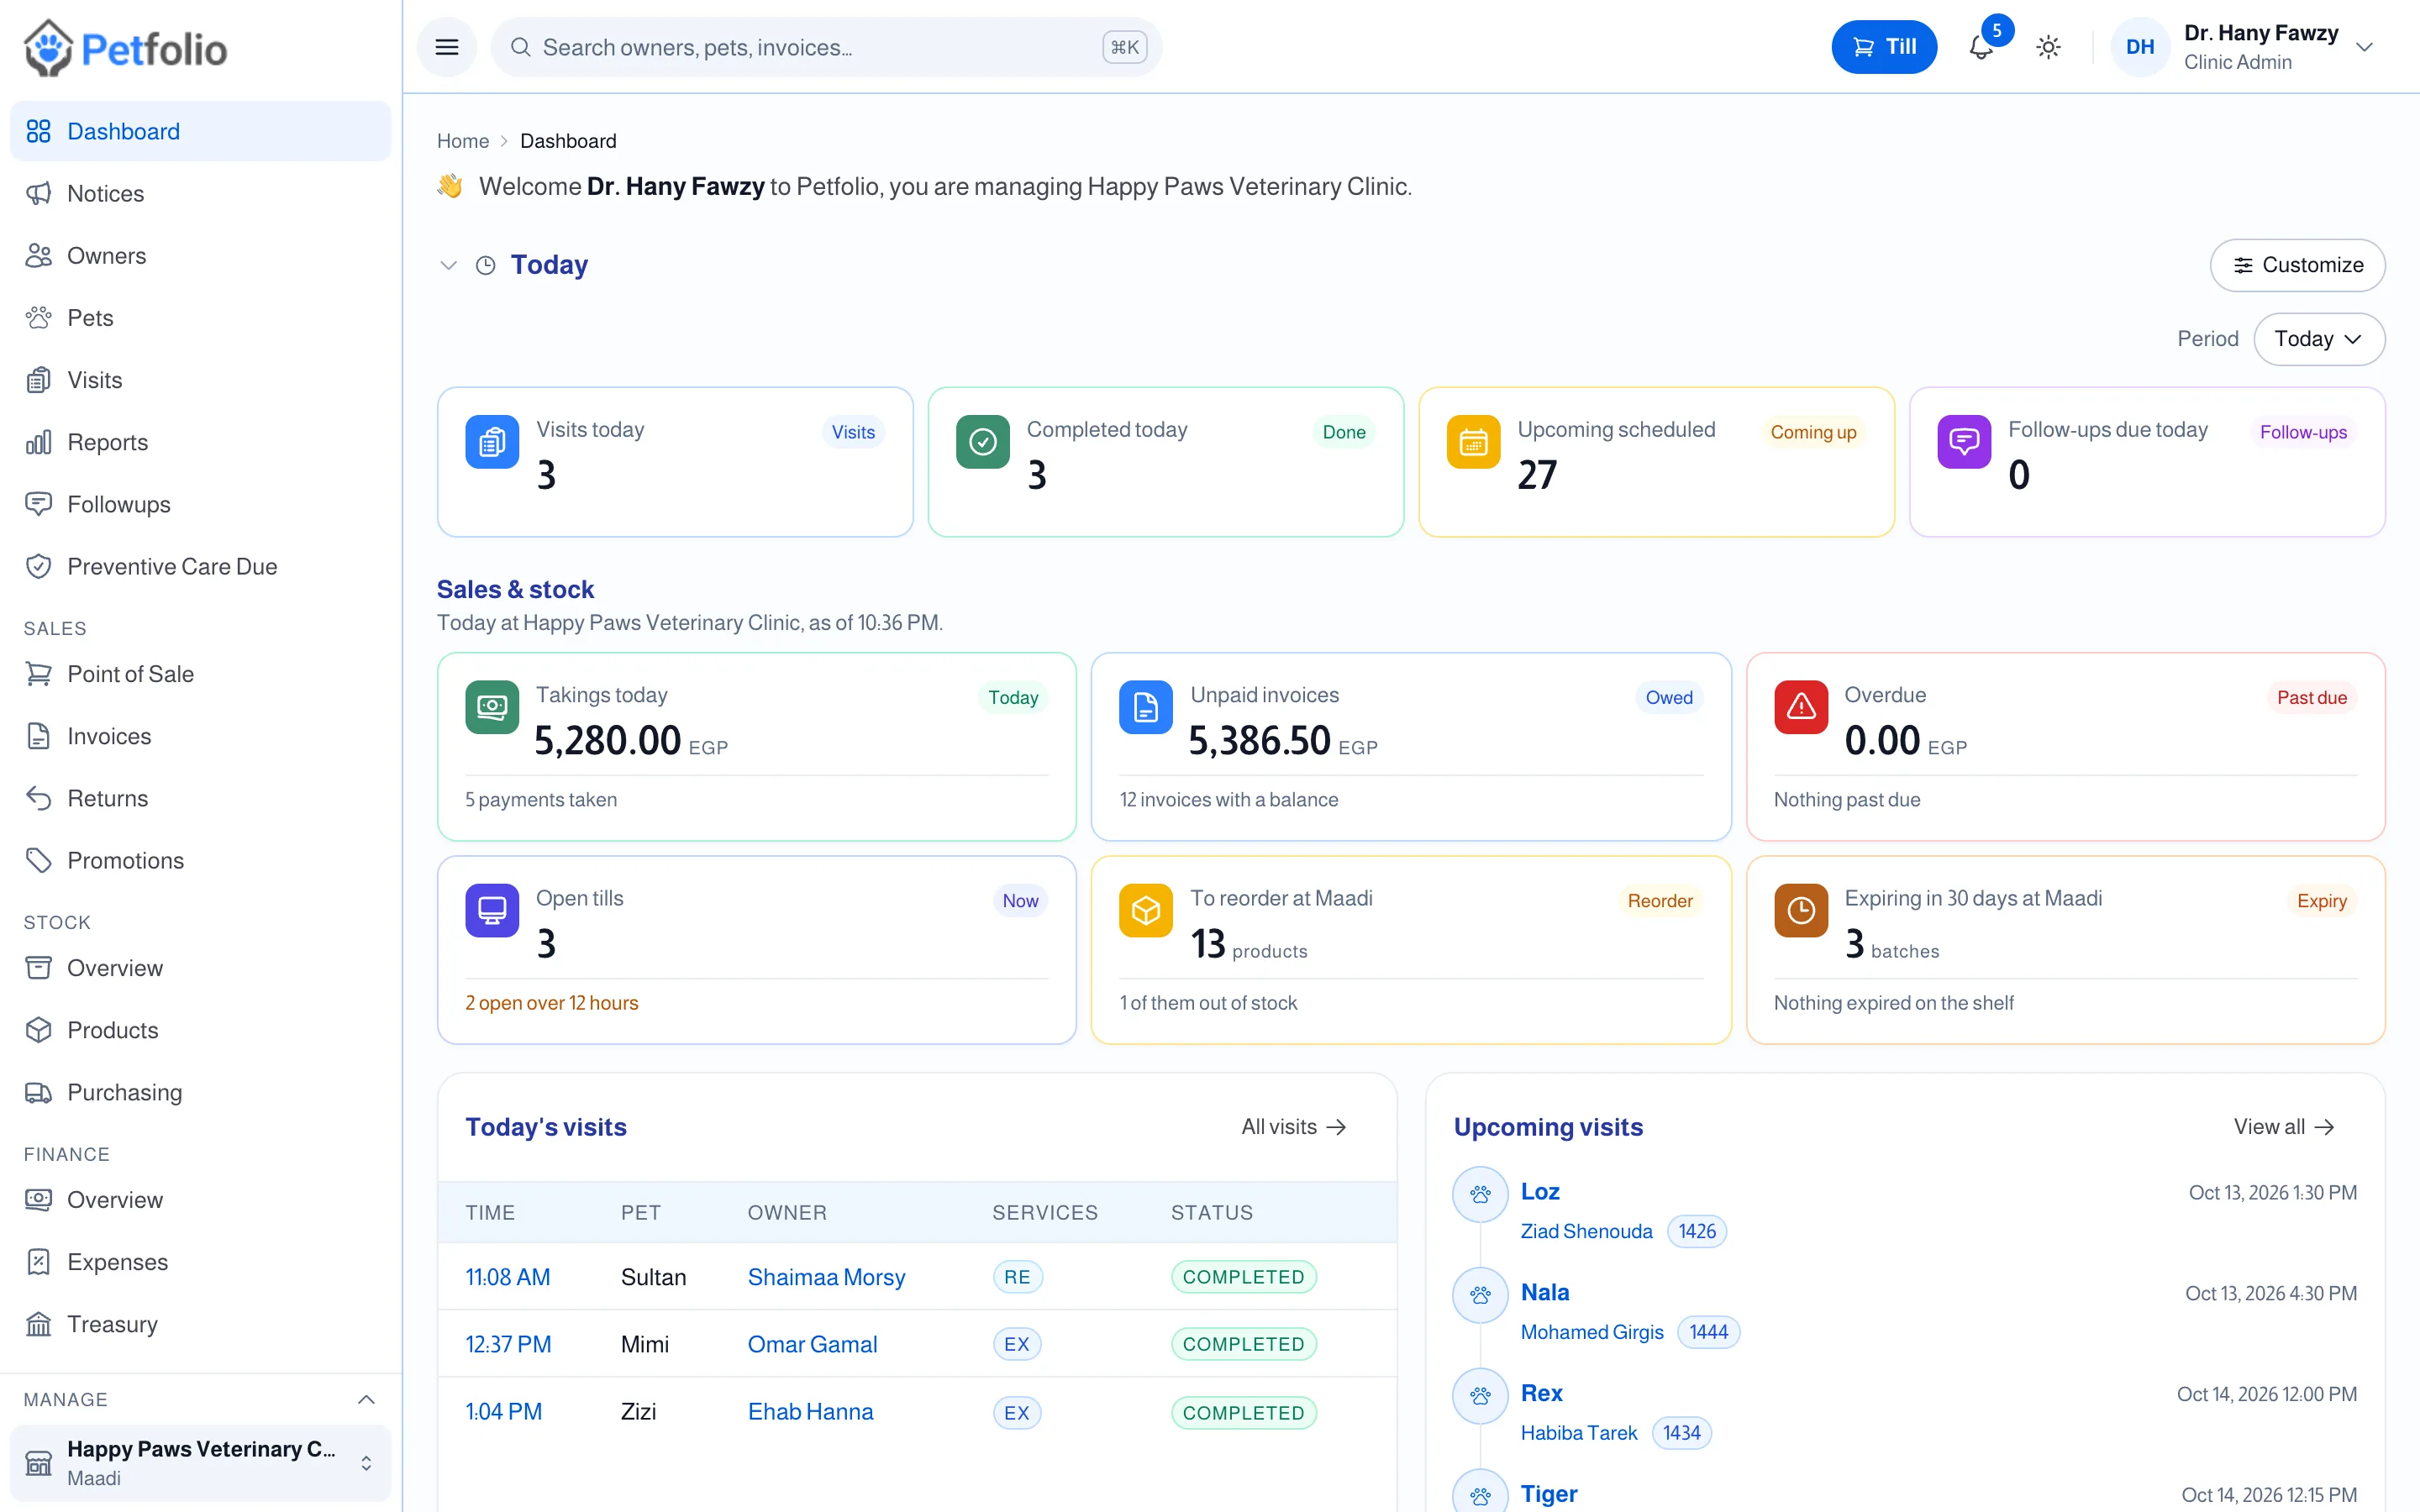Screen dimensions: 2420x1512
Task: Click the Follow-ups due today chat icon
Action: (x=1964, y=442)
